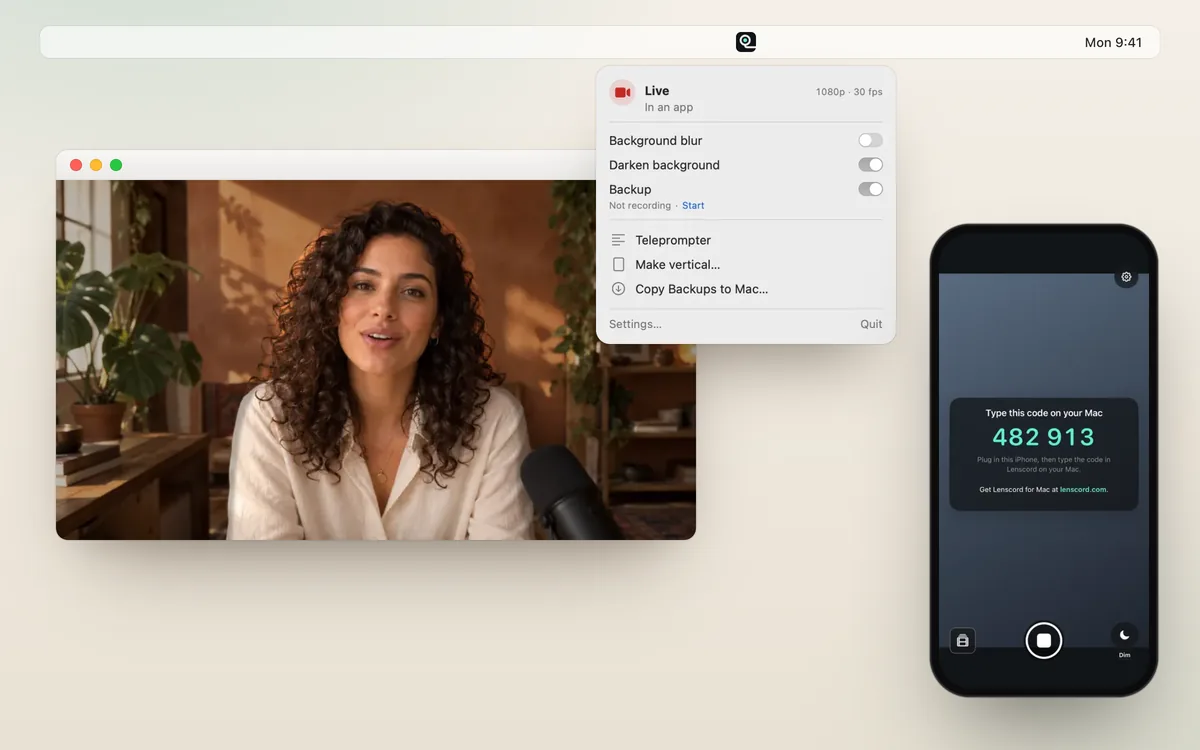Image resolution: width=1200 pixels, height=750 pixels.
Task: Open the phone's gear settings icon
Action: pos(1126,277)
